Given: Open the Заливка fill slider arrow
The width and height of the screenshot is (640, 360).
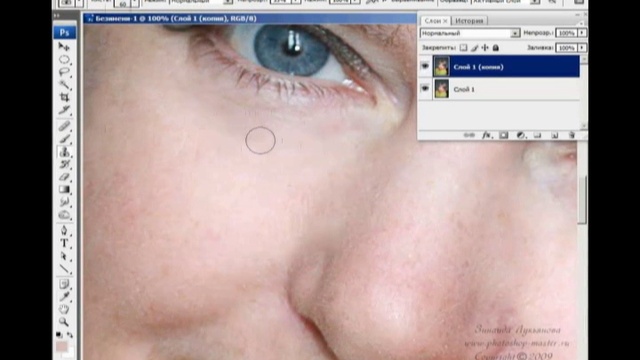Looking at the screenshot, I should click(x=582, y=48).
